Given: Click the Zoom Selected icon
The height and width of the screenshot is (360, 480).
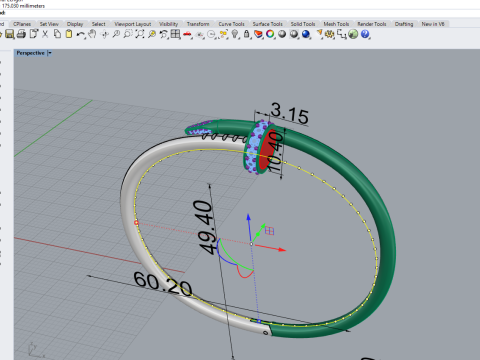Looking at the screenshot, I should (152, 34).
